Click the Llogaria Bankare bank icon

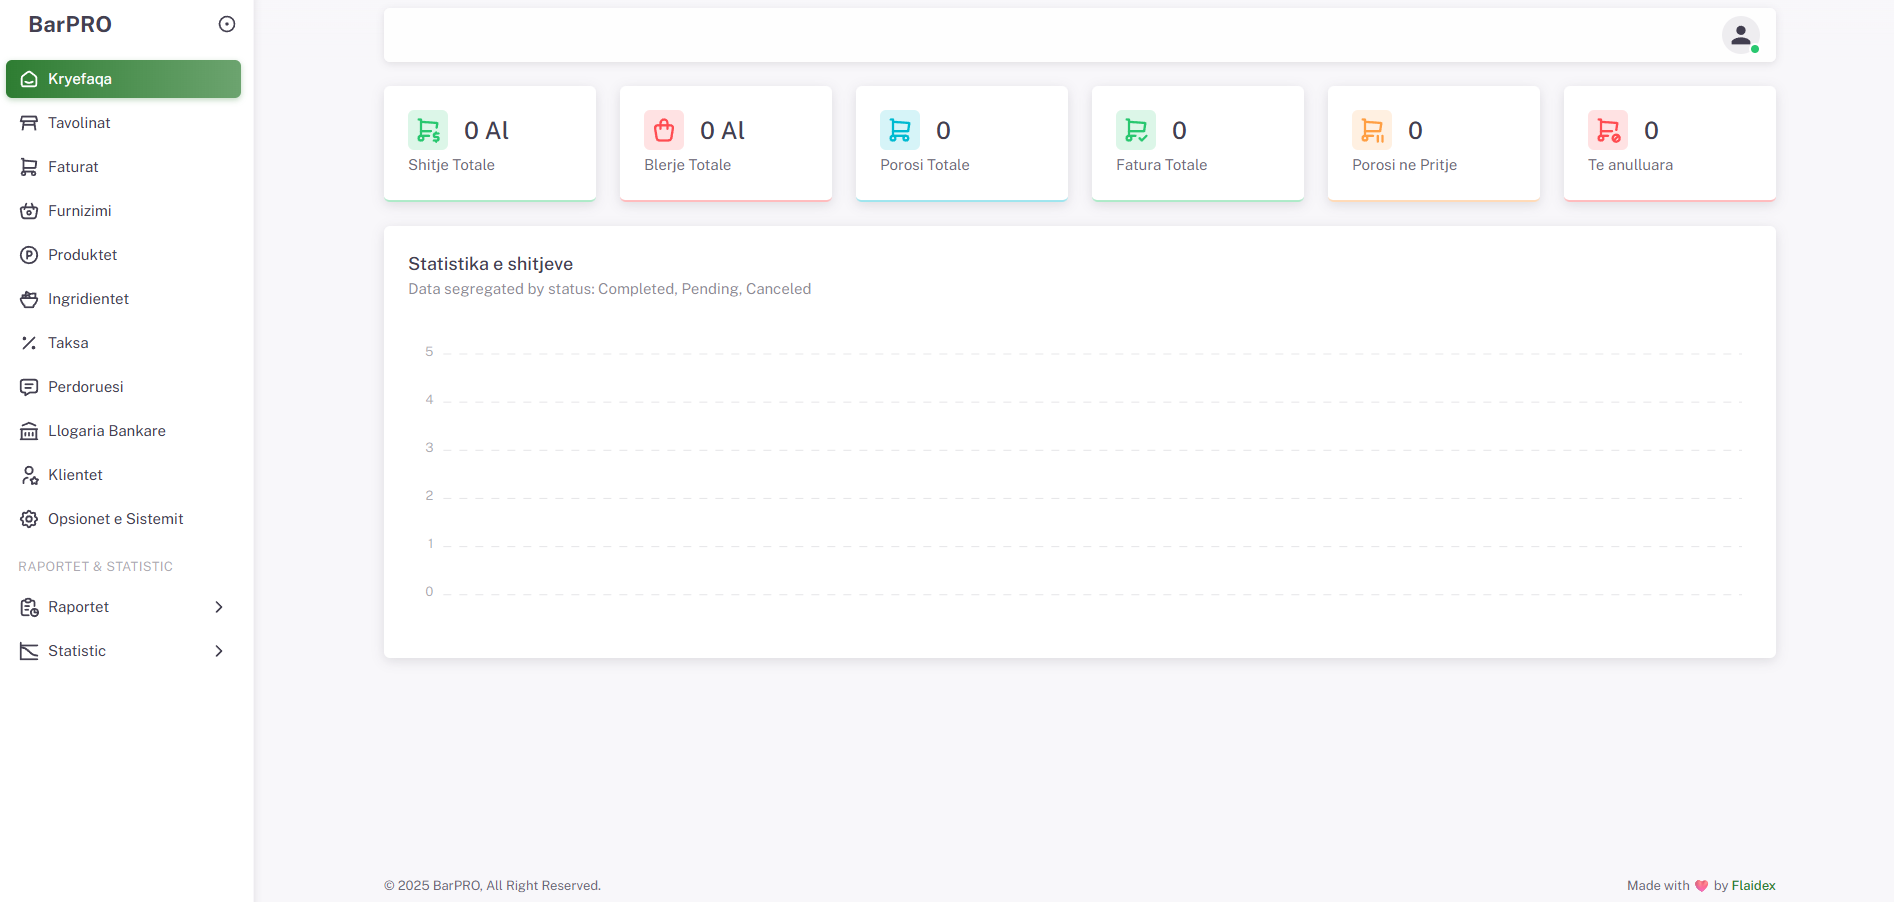(29, 431)
